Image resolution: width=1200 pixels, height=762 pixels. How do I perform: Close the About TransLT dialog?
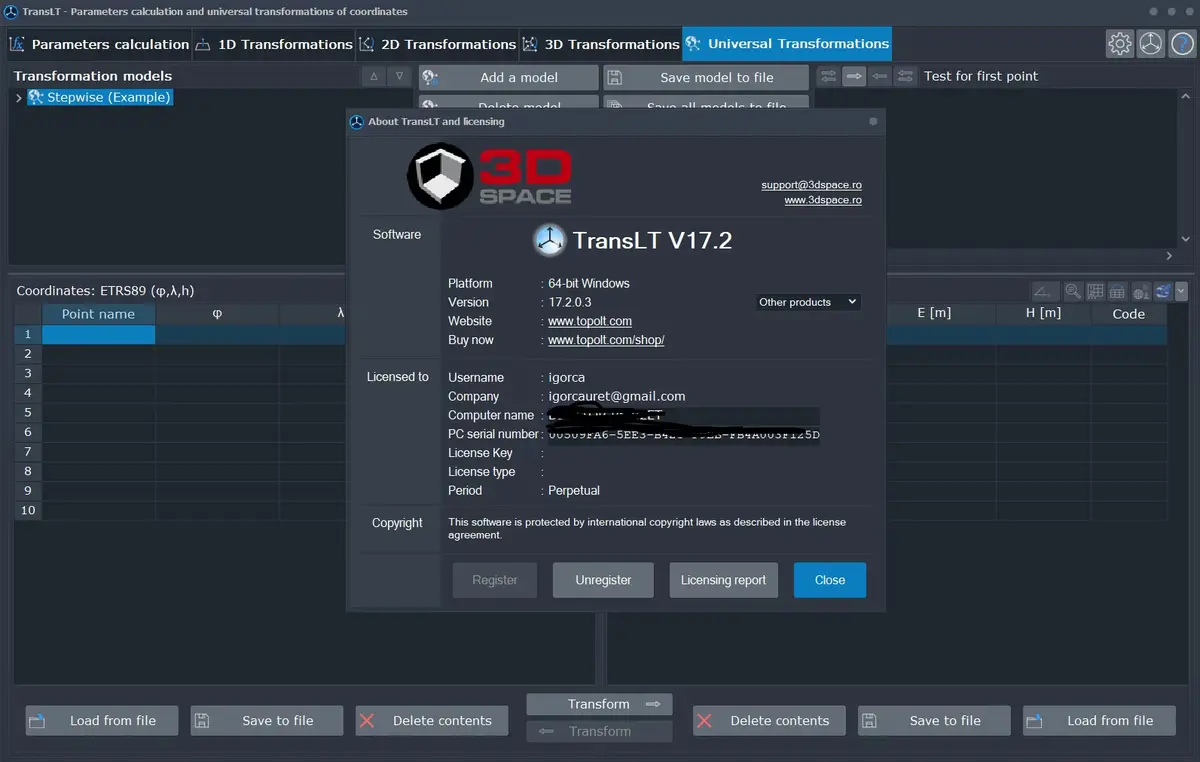tap(830, 580)
